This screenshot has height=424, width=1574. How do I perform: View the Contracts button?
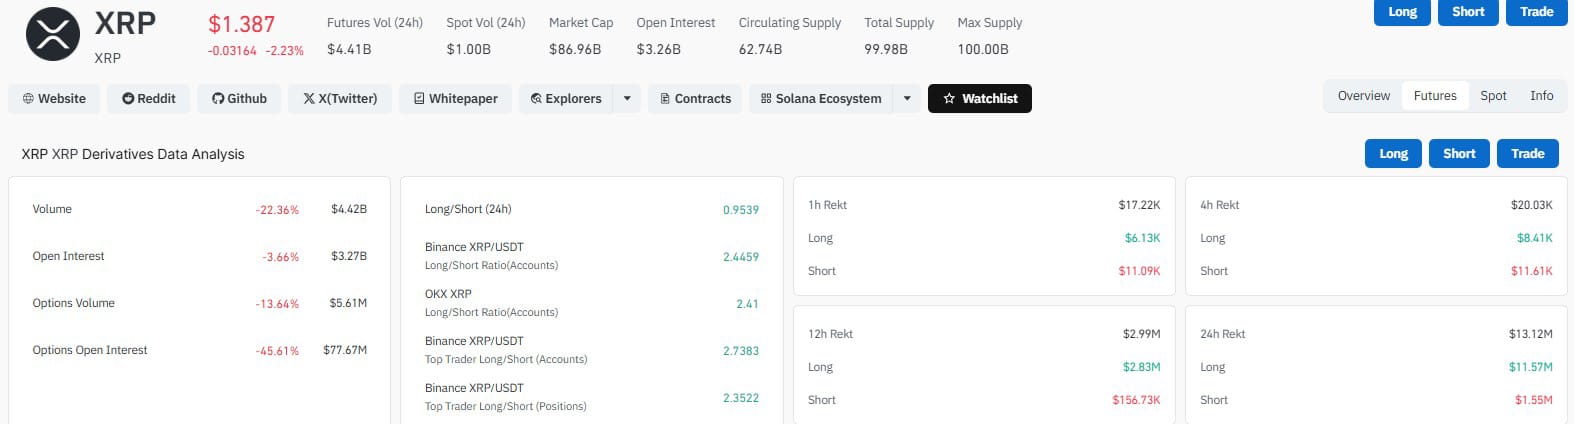(695, 98)
